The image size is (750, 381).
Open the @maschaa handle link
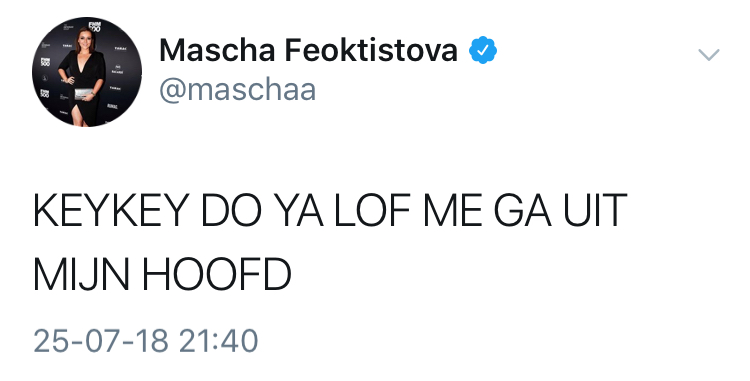237,89
